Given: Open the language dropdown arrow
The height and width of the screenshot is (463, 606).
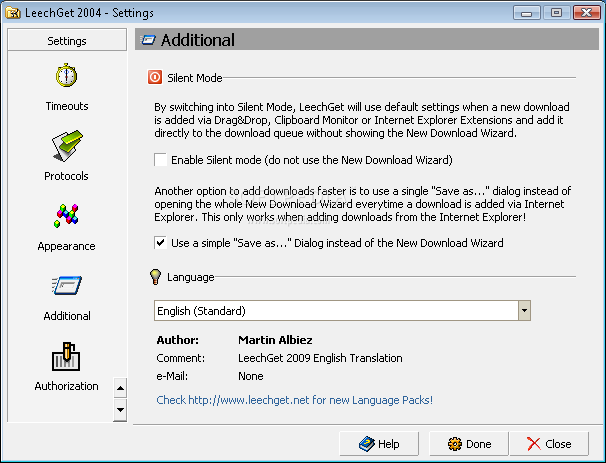Looking at the screenshot, I should pos(524,310).
